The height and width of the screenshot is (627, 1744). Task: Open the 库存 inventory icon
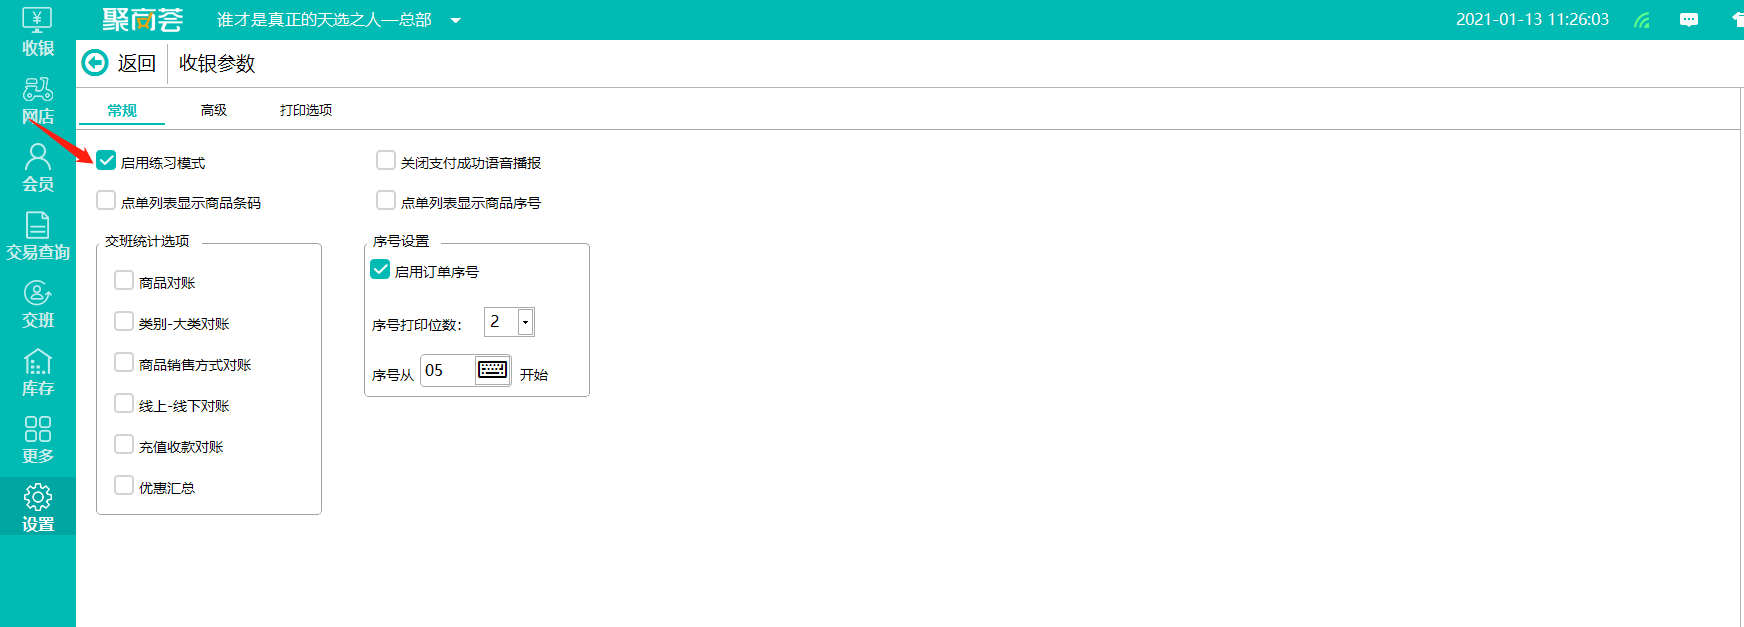(37, 372)
